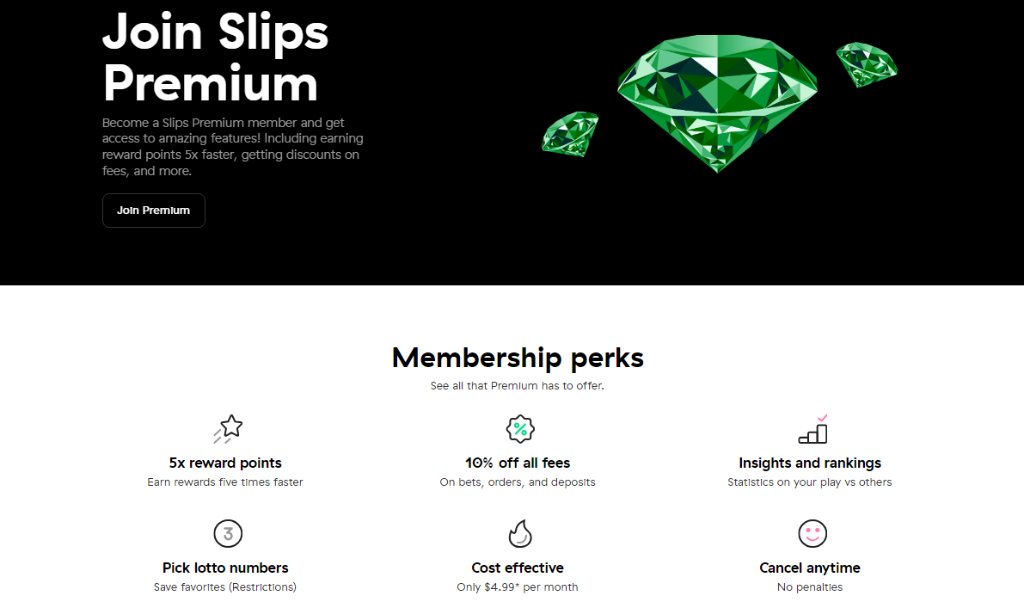Open the "Insights and rankings" perk title
Screen dimensions: 1024x614
(x=809, y=463)
